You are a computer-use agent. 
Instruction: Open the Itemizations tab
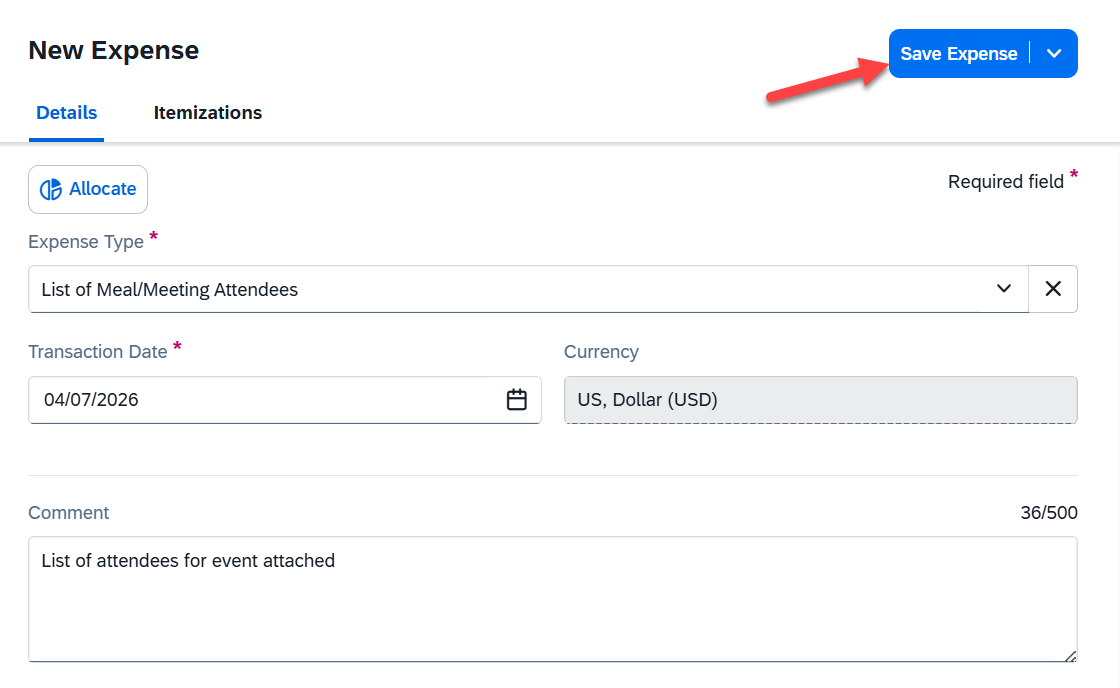pos(208,113)
